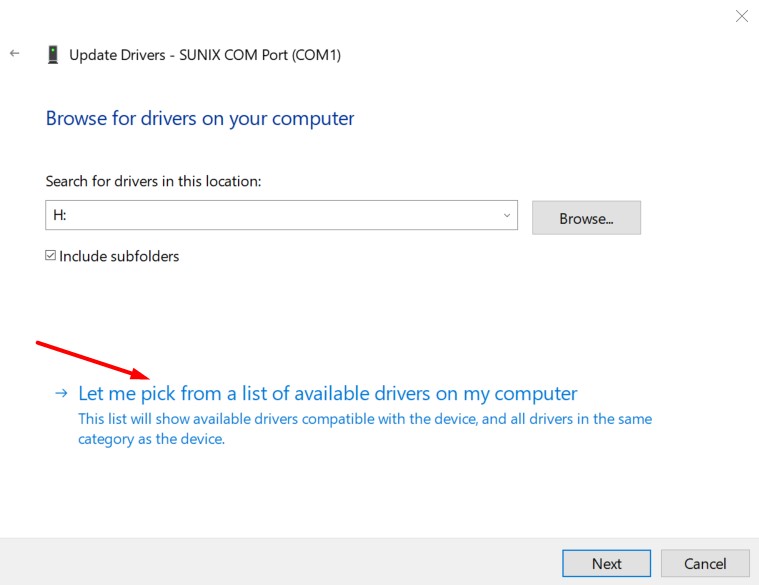Screen dimensions: 759x585
Task: Click the red annotation arrow
Action: 93,361
